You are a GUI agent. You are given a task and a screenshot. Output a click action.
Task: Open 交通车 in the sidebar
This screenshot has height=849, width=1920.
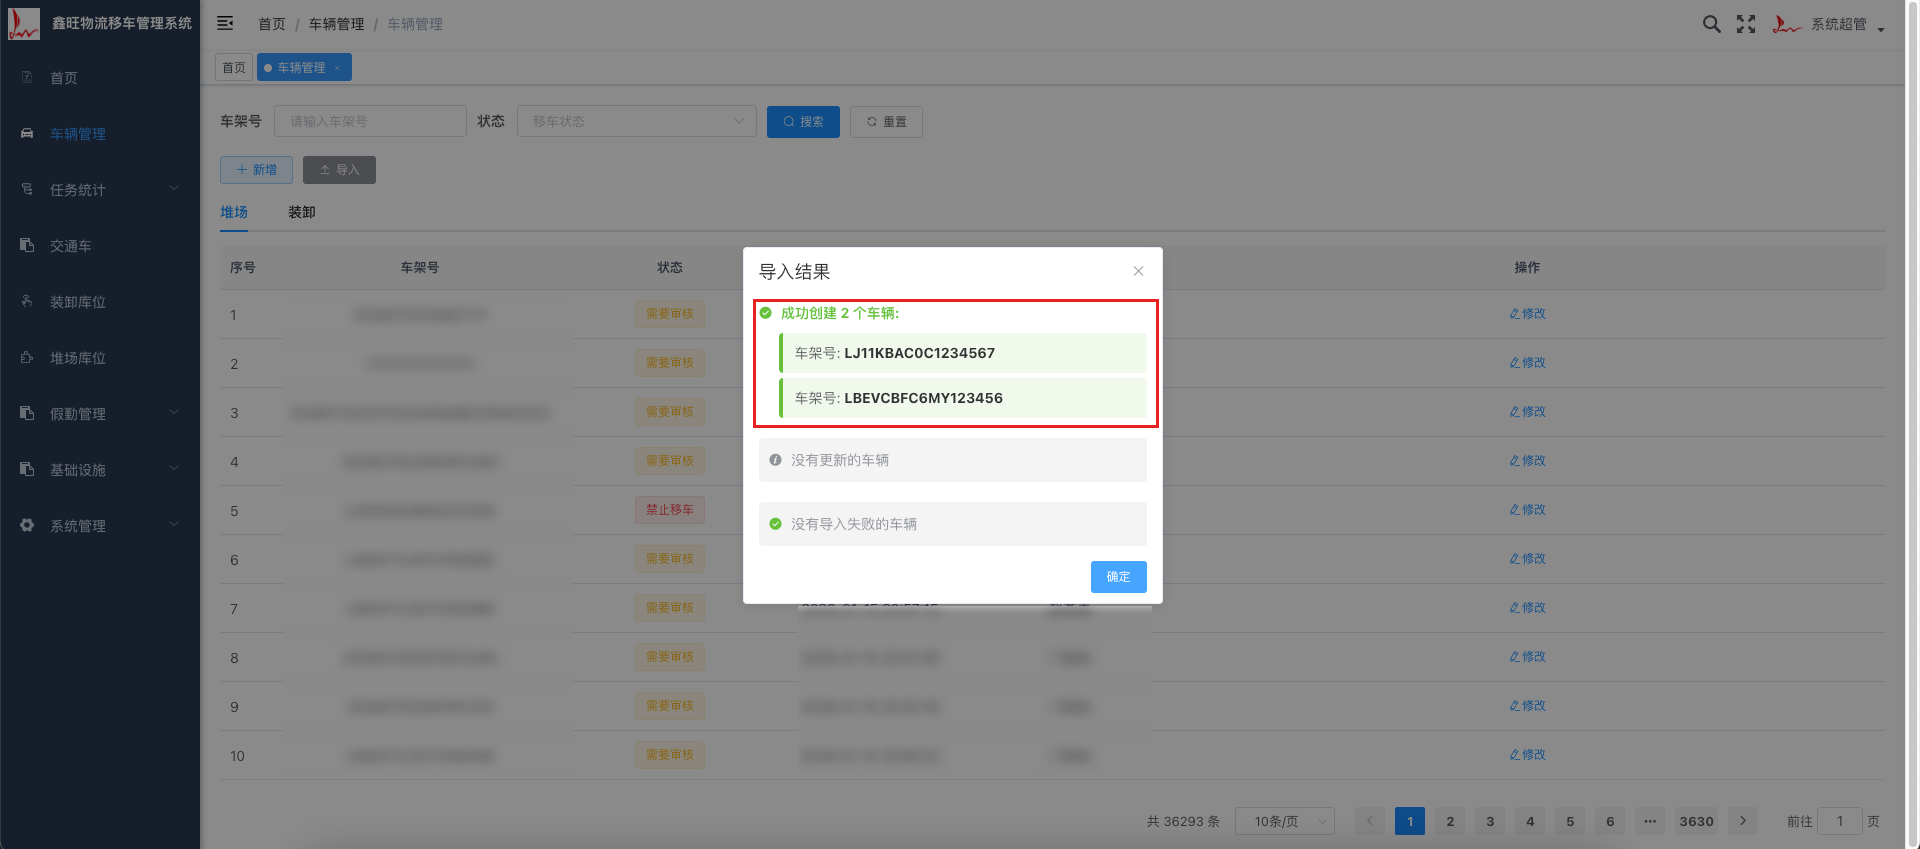(100, 246)
